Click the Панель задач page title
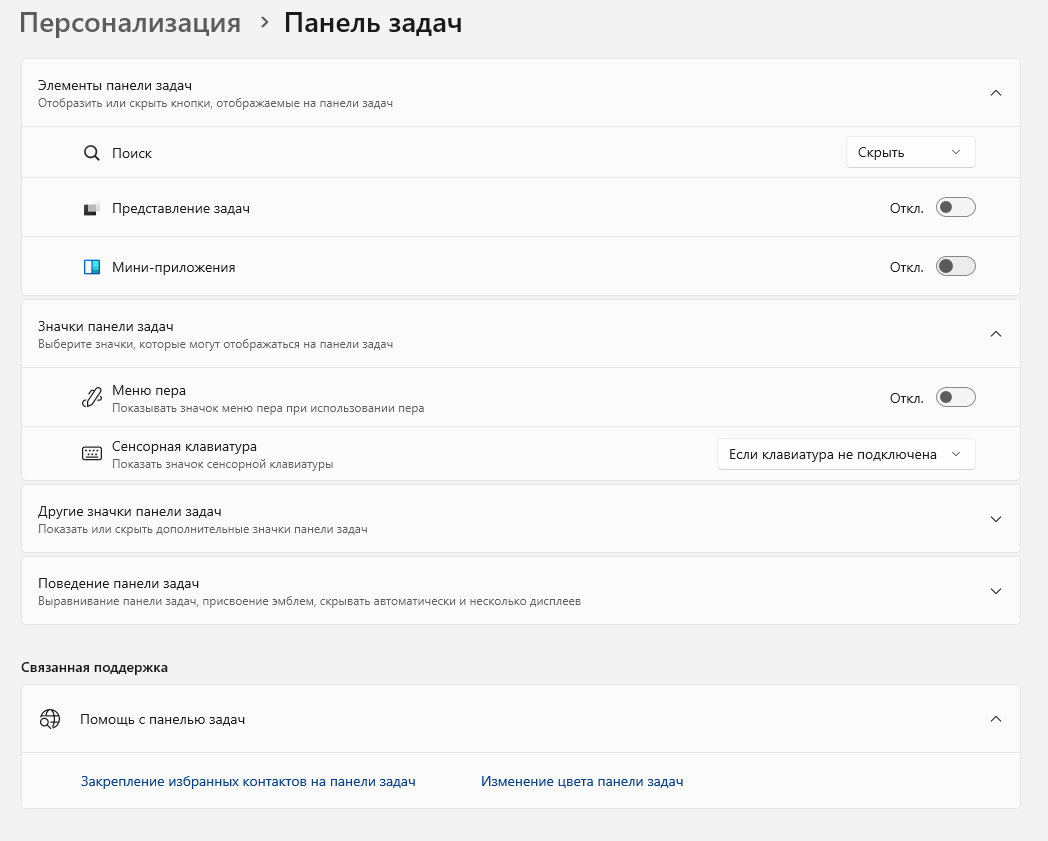Viewport: 1048px width, 841px height. pos(373,23)
